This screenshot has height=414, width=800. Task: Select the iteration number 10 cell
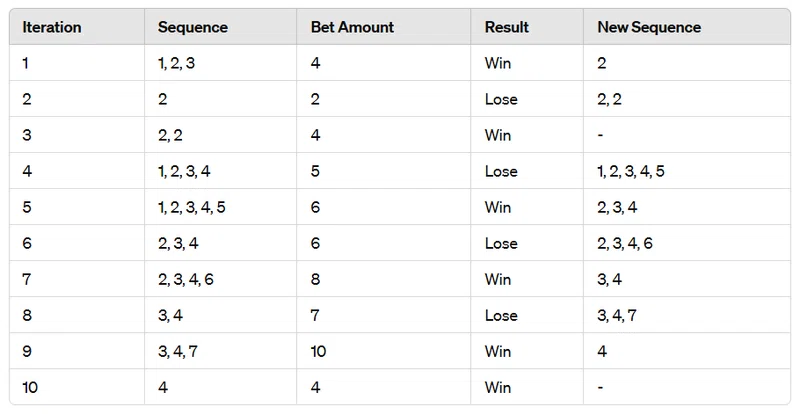pos(31,387)
